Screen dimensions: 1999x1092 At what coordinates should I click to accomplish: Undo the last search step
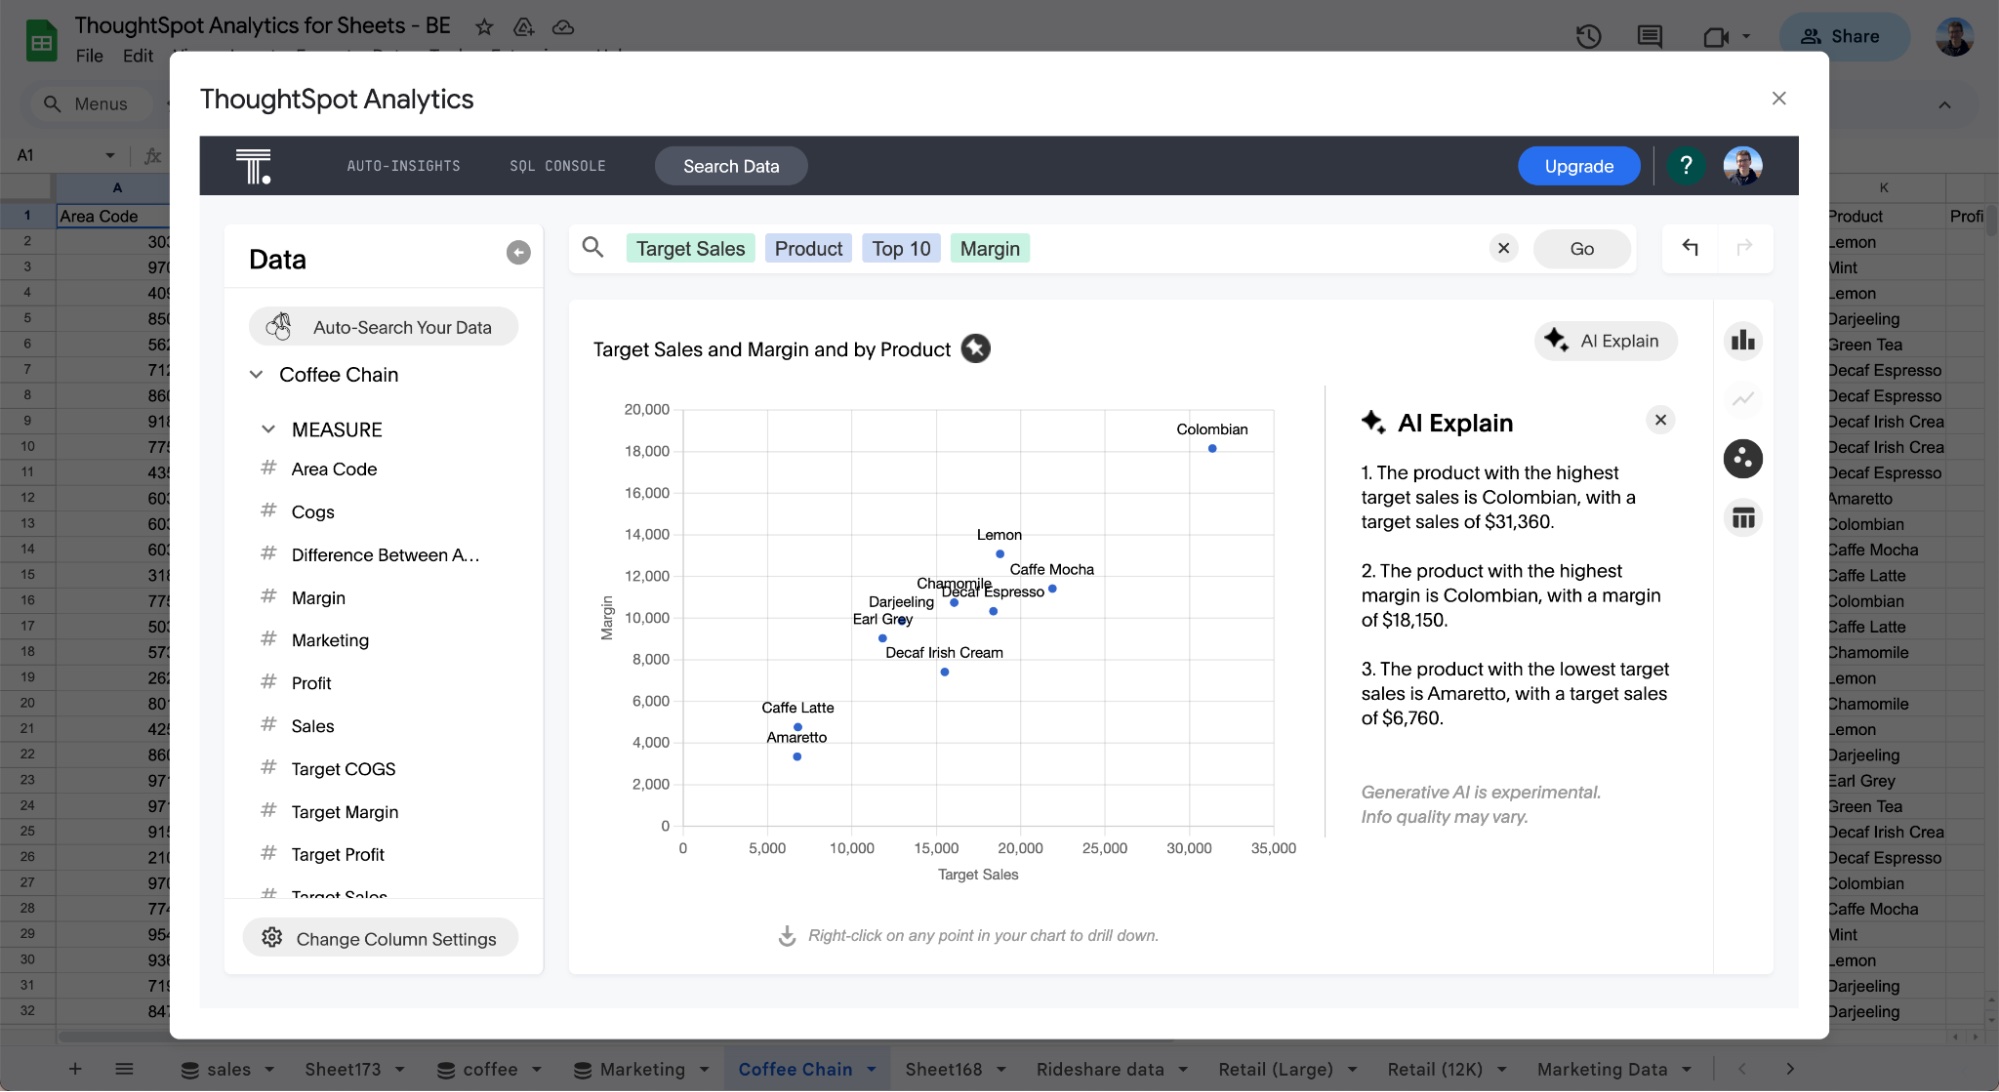[x=1690, y=247]
